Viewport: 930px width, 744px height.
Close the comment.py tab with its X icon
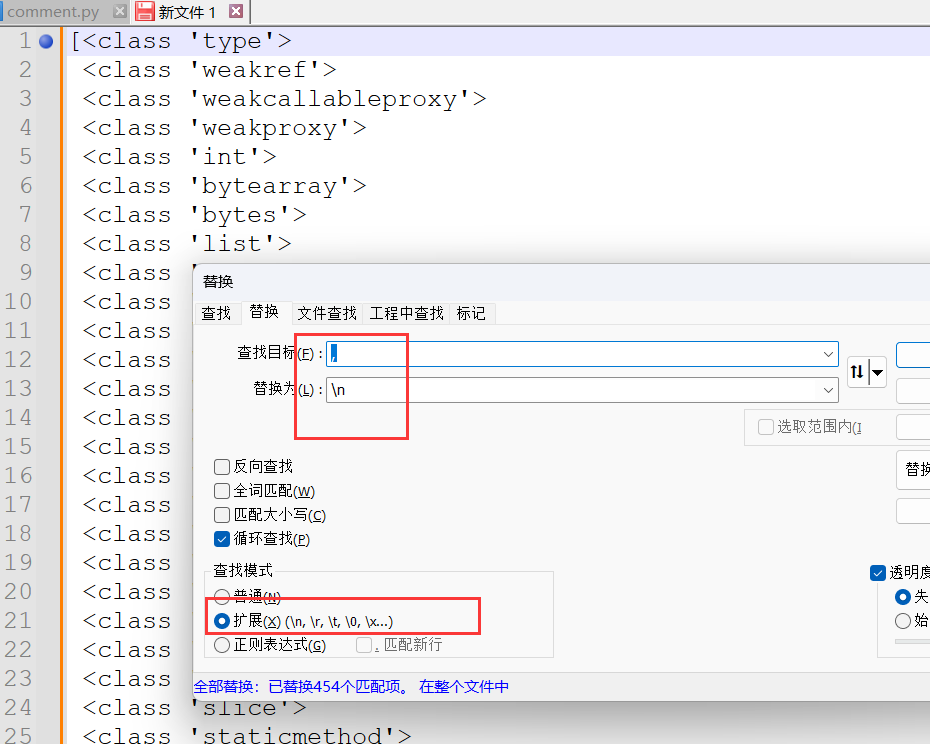click(x=120, y=12)
